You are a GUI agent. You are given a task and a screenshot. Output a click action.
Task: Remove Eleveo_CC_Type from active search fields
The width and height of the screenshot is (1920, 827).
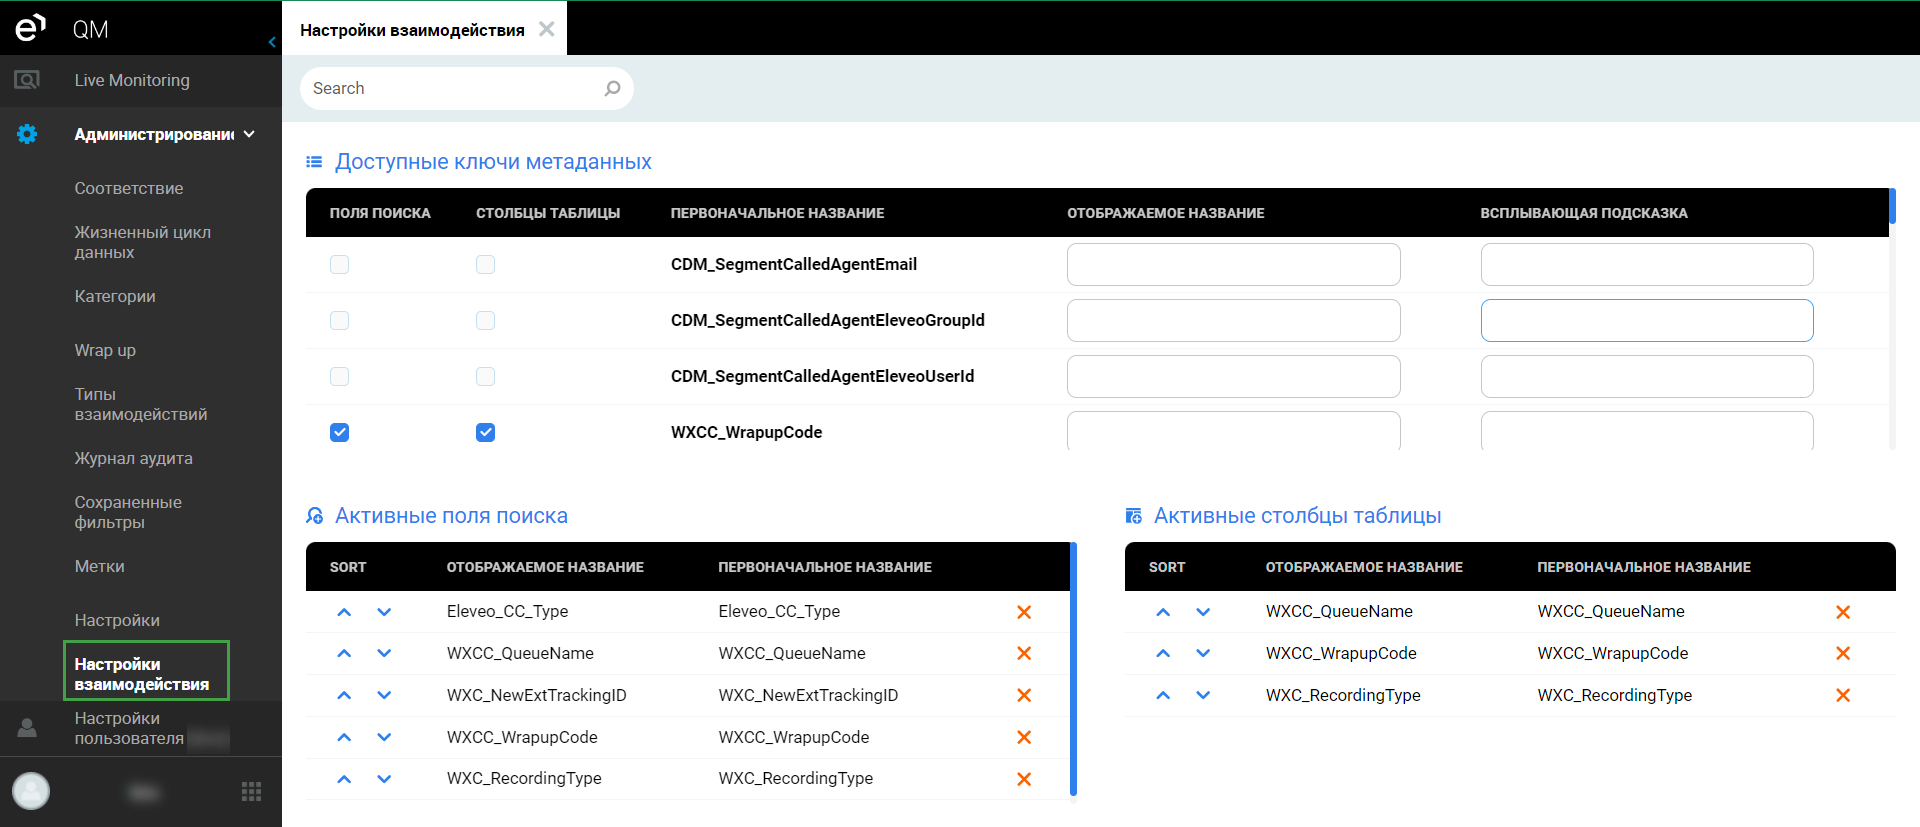coord(1024,612)
